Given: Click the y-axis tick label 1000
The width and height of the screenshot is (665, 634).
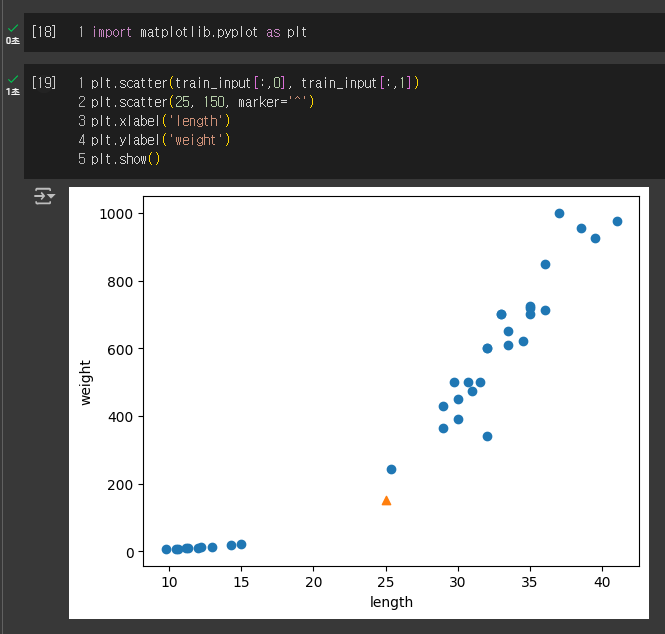Looking at the screenshot, I should coord(116,214).
